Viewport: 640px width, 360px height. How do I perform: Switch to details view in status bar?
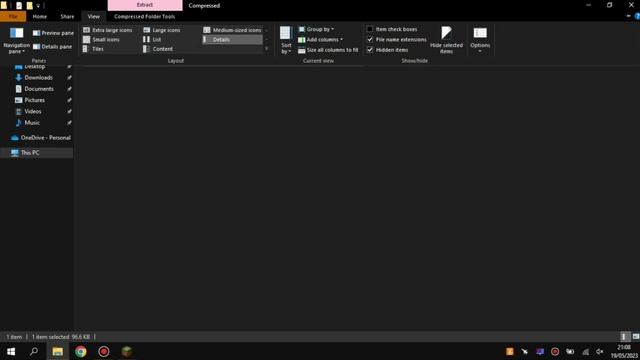pos(624,337)
